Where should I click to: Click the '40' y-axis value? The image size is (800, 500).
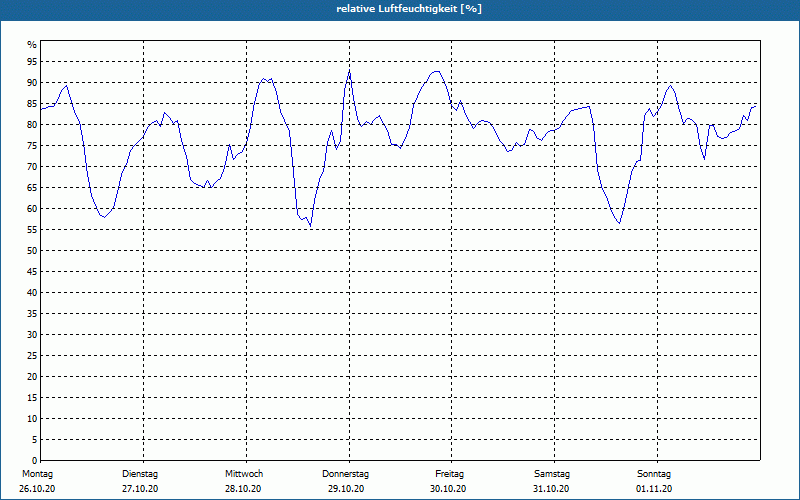[x=32, y=293]
